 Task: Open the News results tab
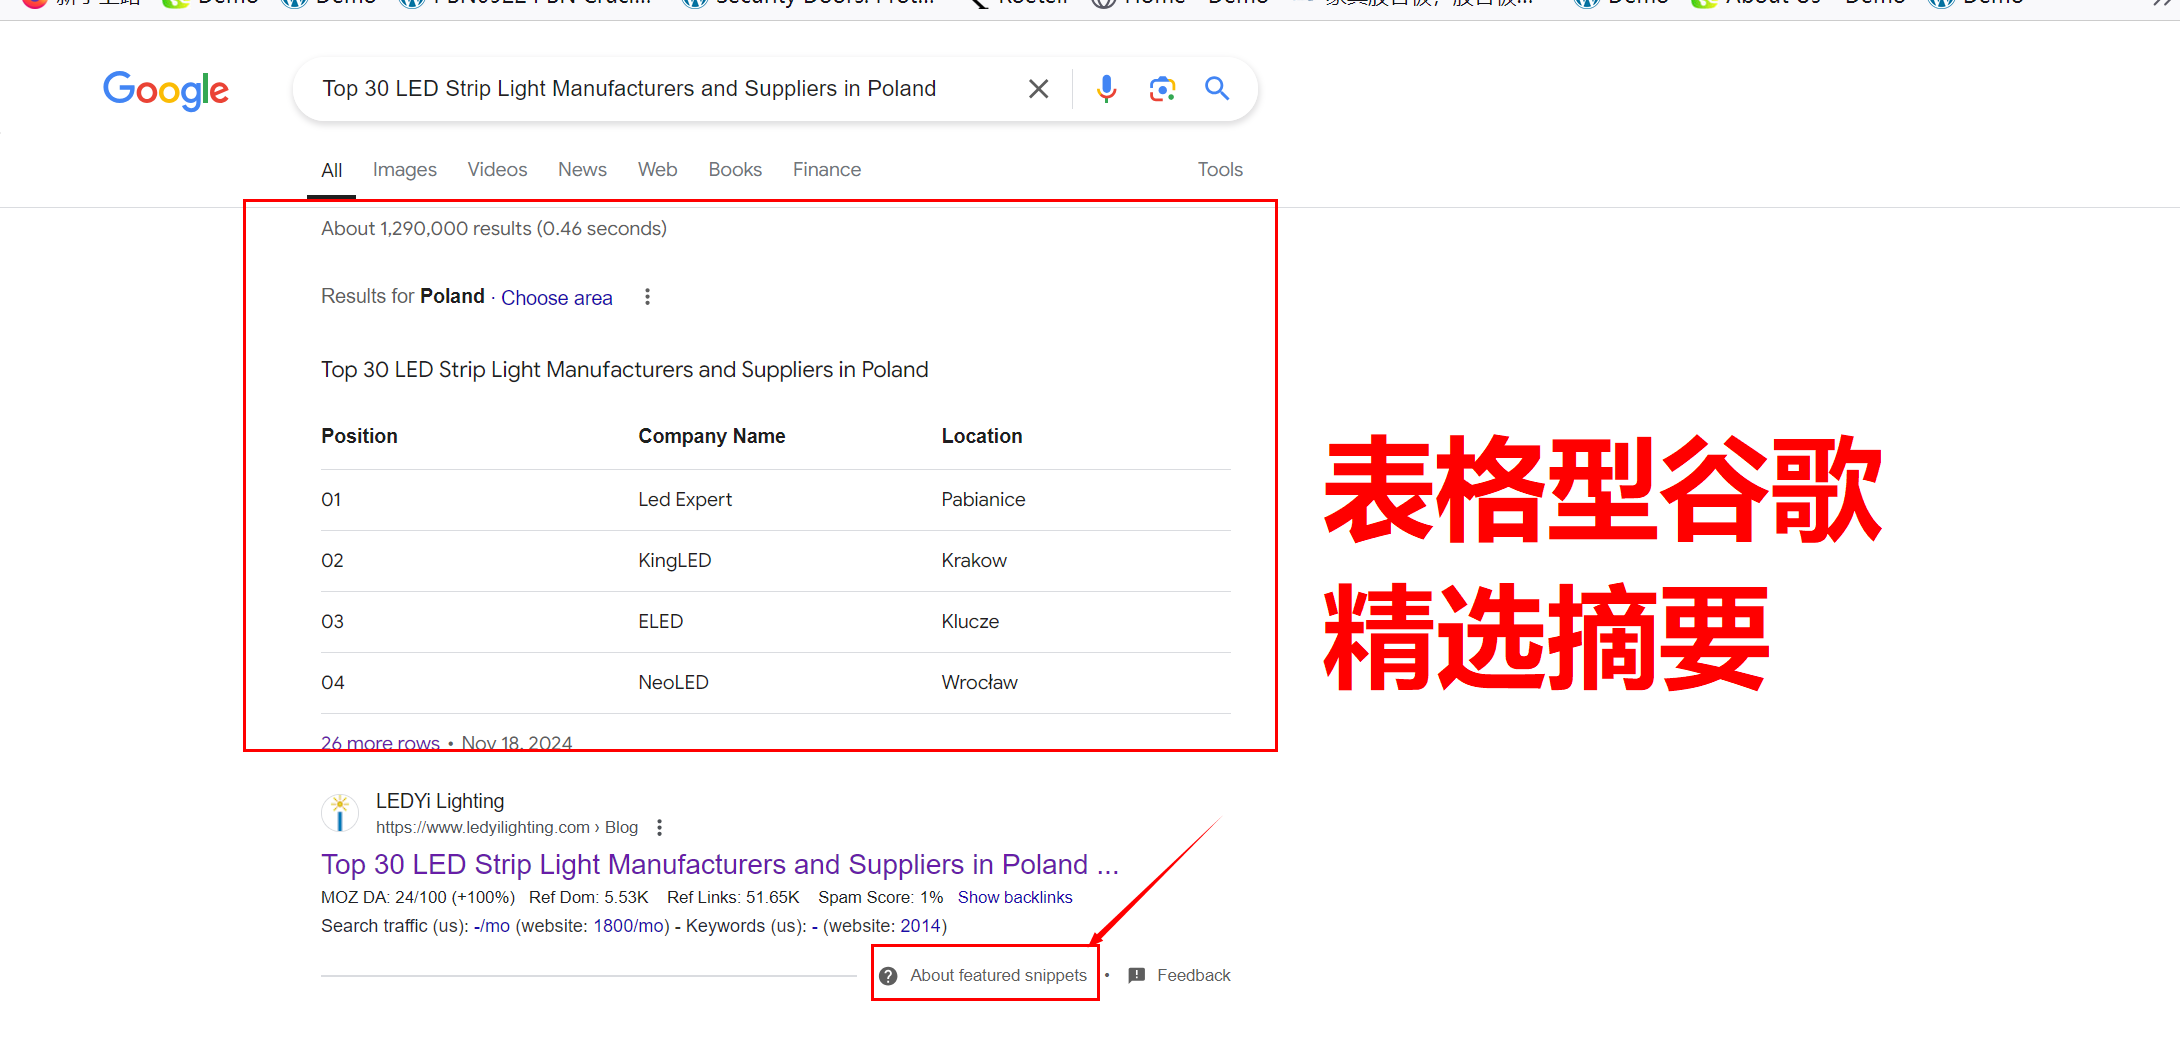click(582, 170)
